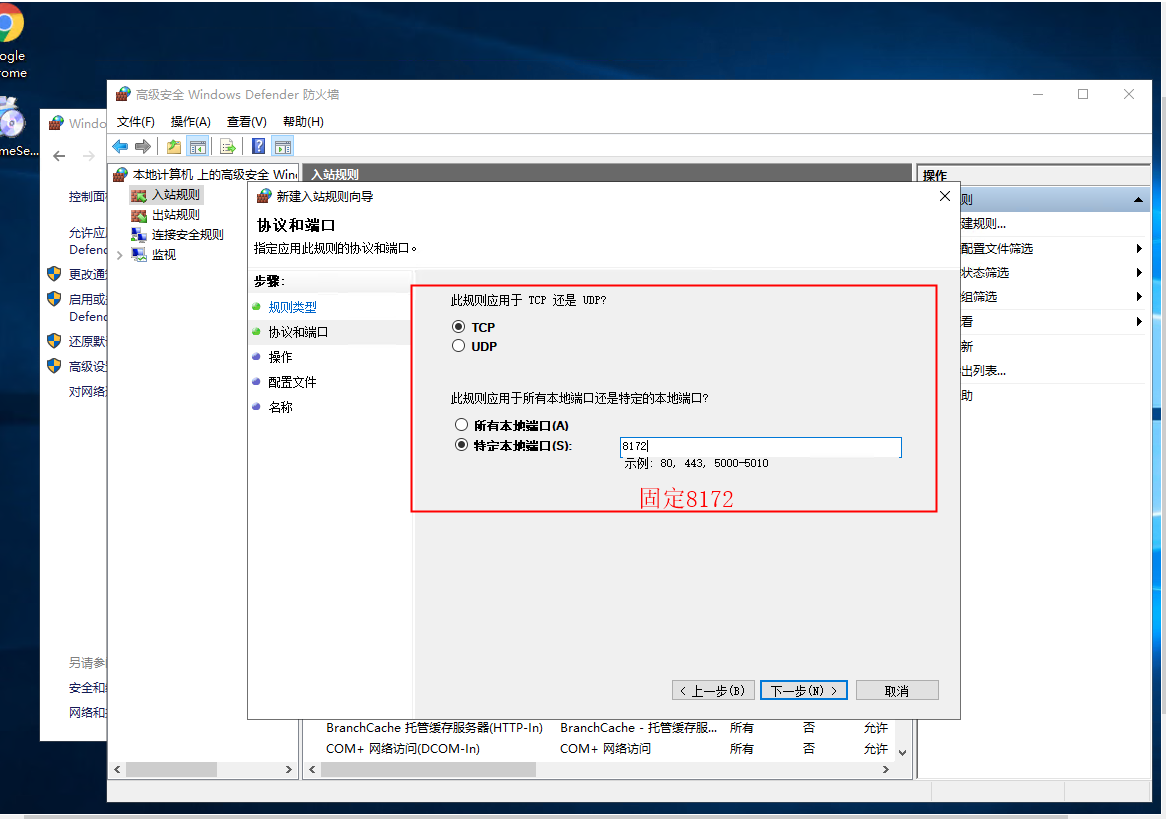This screenshot has height=819, width=1166.
Task: Click 新建规则... in actions pane
Action: 983,223
